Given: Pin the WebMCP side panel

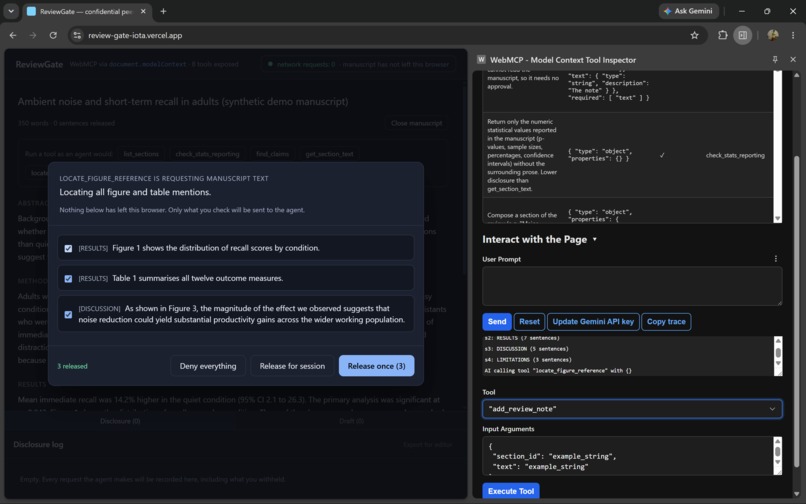Looking at the screenshot, I should point(775,60).
